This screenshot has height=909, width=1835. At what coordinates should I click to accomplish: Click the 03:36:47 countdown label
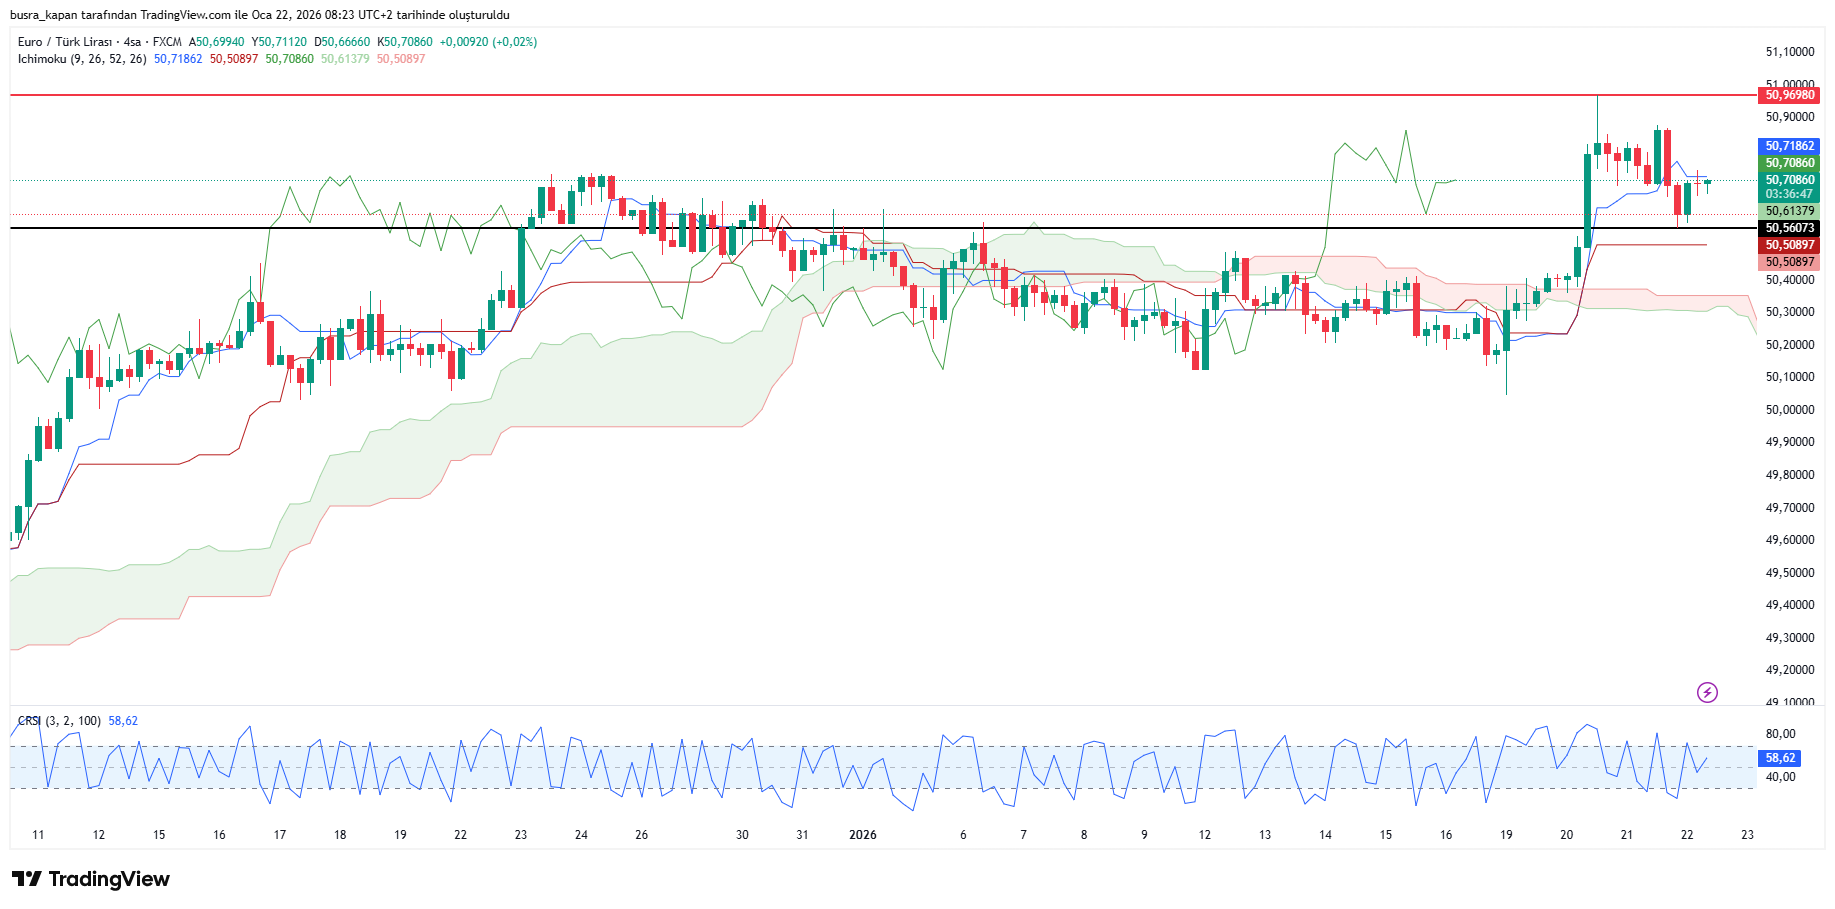(x=1789, y=194)
